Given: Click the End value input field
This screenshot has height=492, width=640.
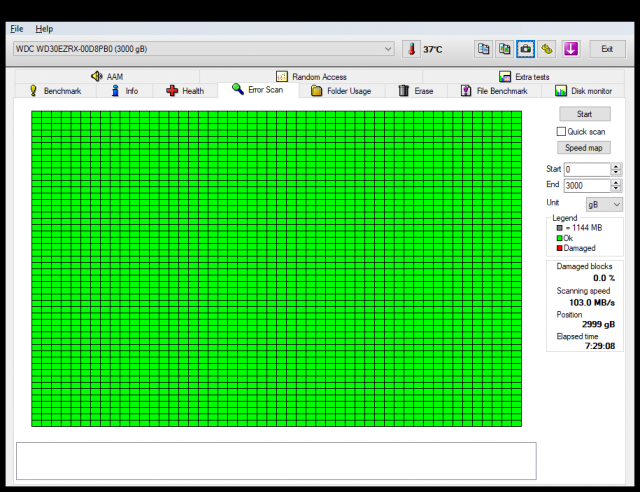Looking at the screenshot, I should [x=586, y=186].
